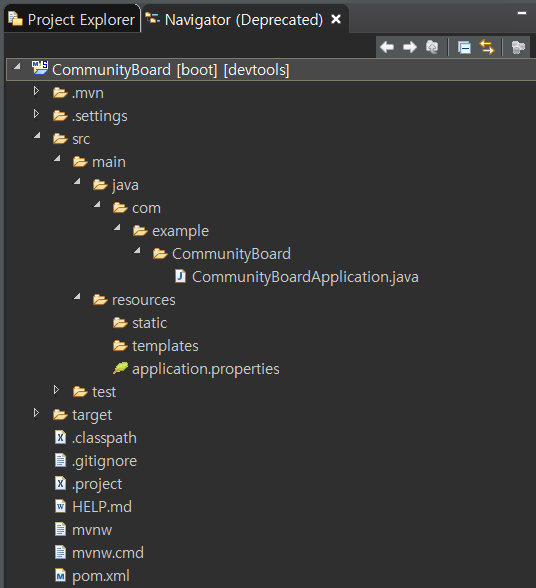Select the CommunityBoardApplication.java file name
This screenshot has height=588, width=536.
[305, 277]
